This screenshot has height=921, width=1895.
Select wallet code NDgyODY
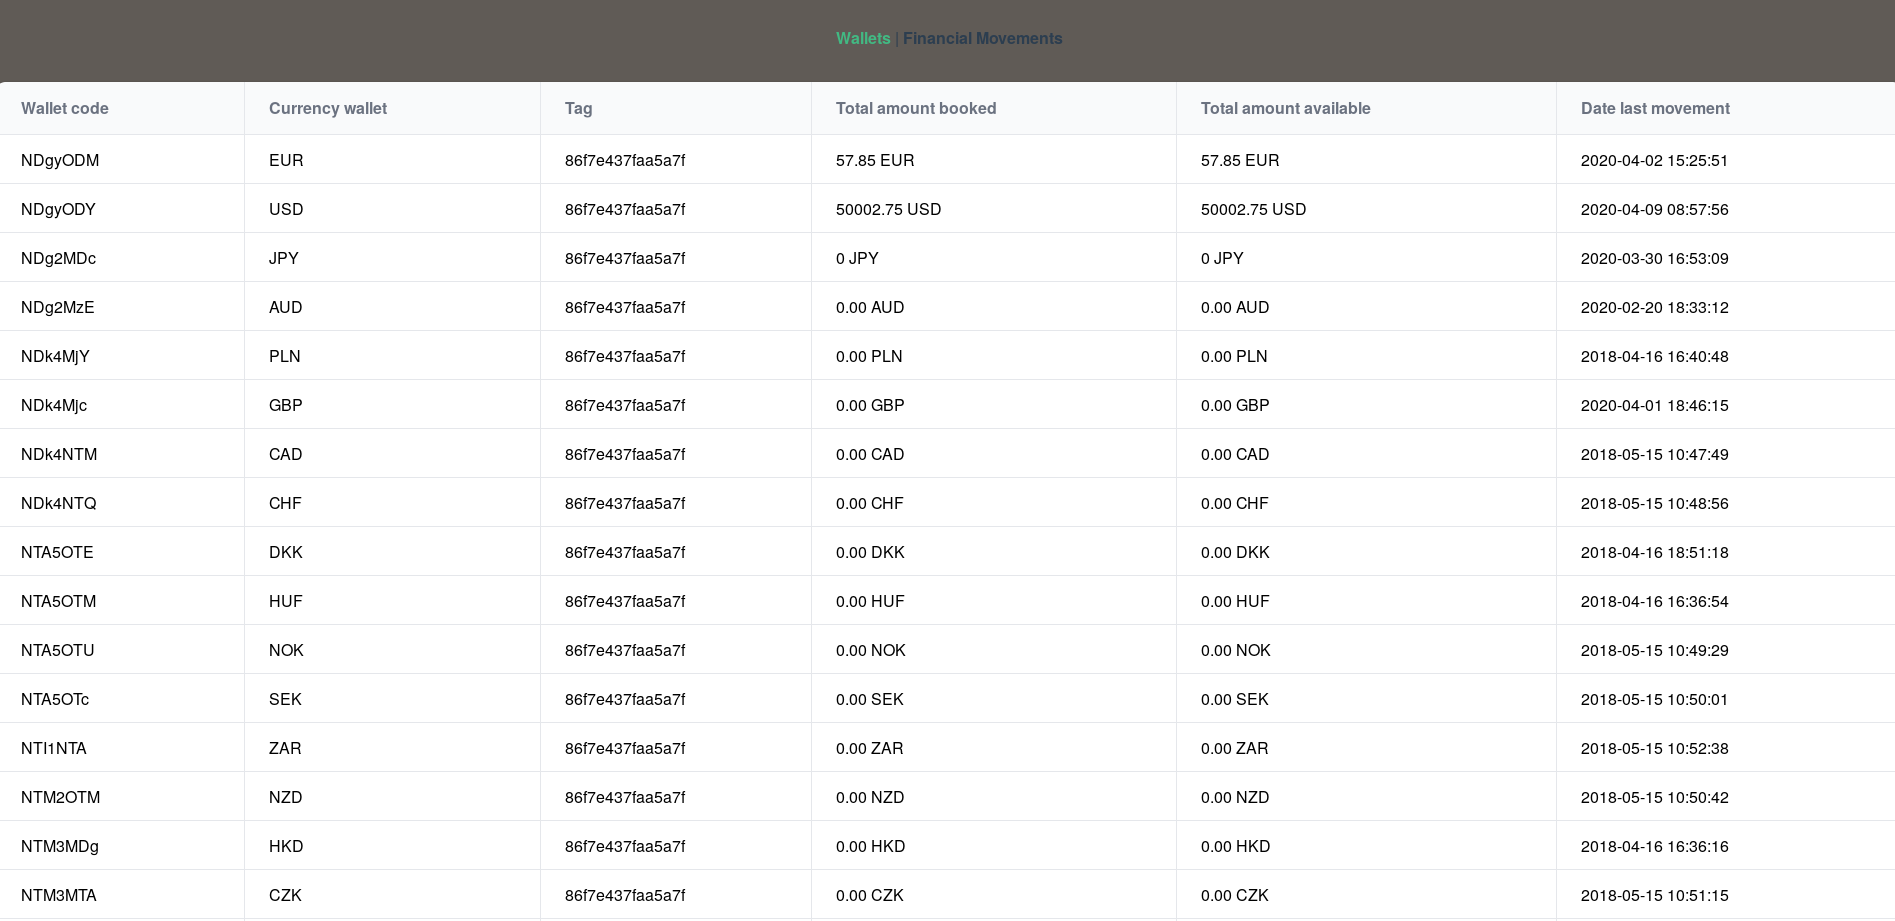pyautogui.click(x=58, y=209)
